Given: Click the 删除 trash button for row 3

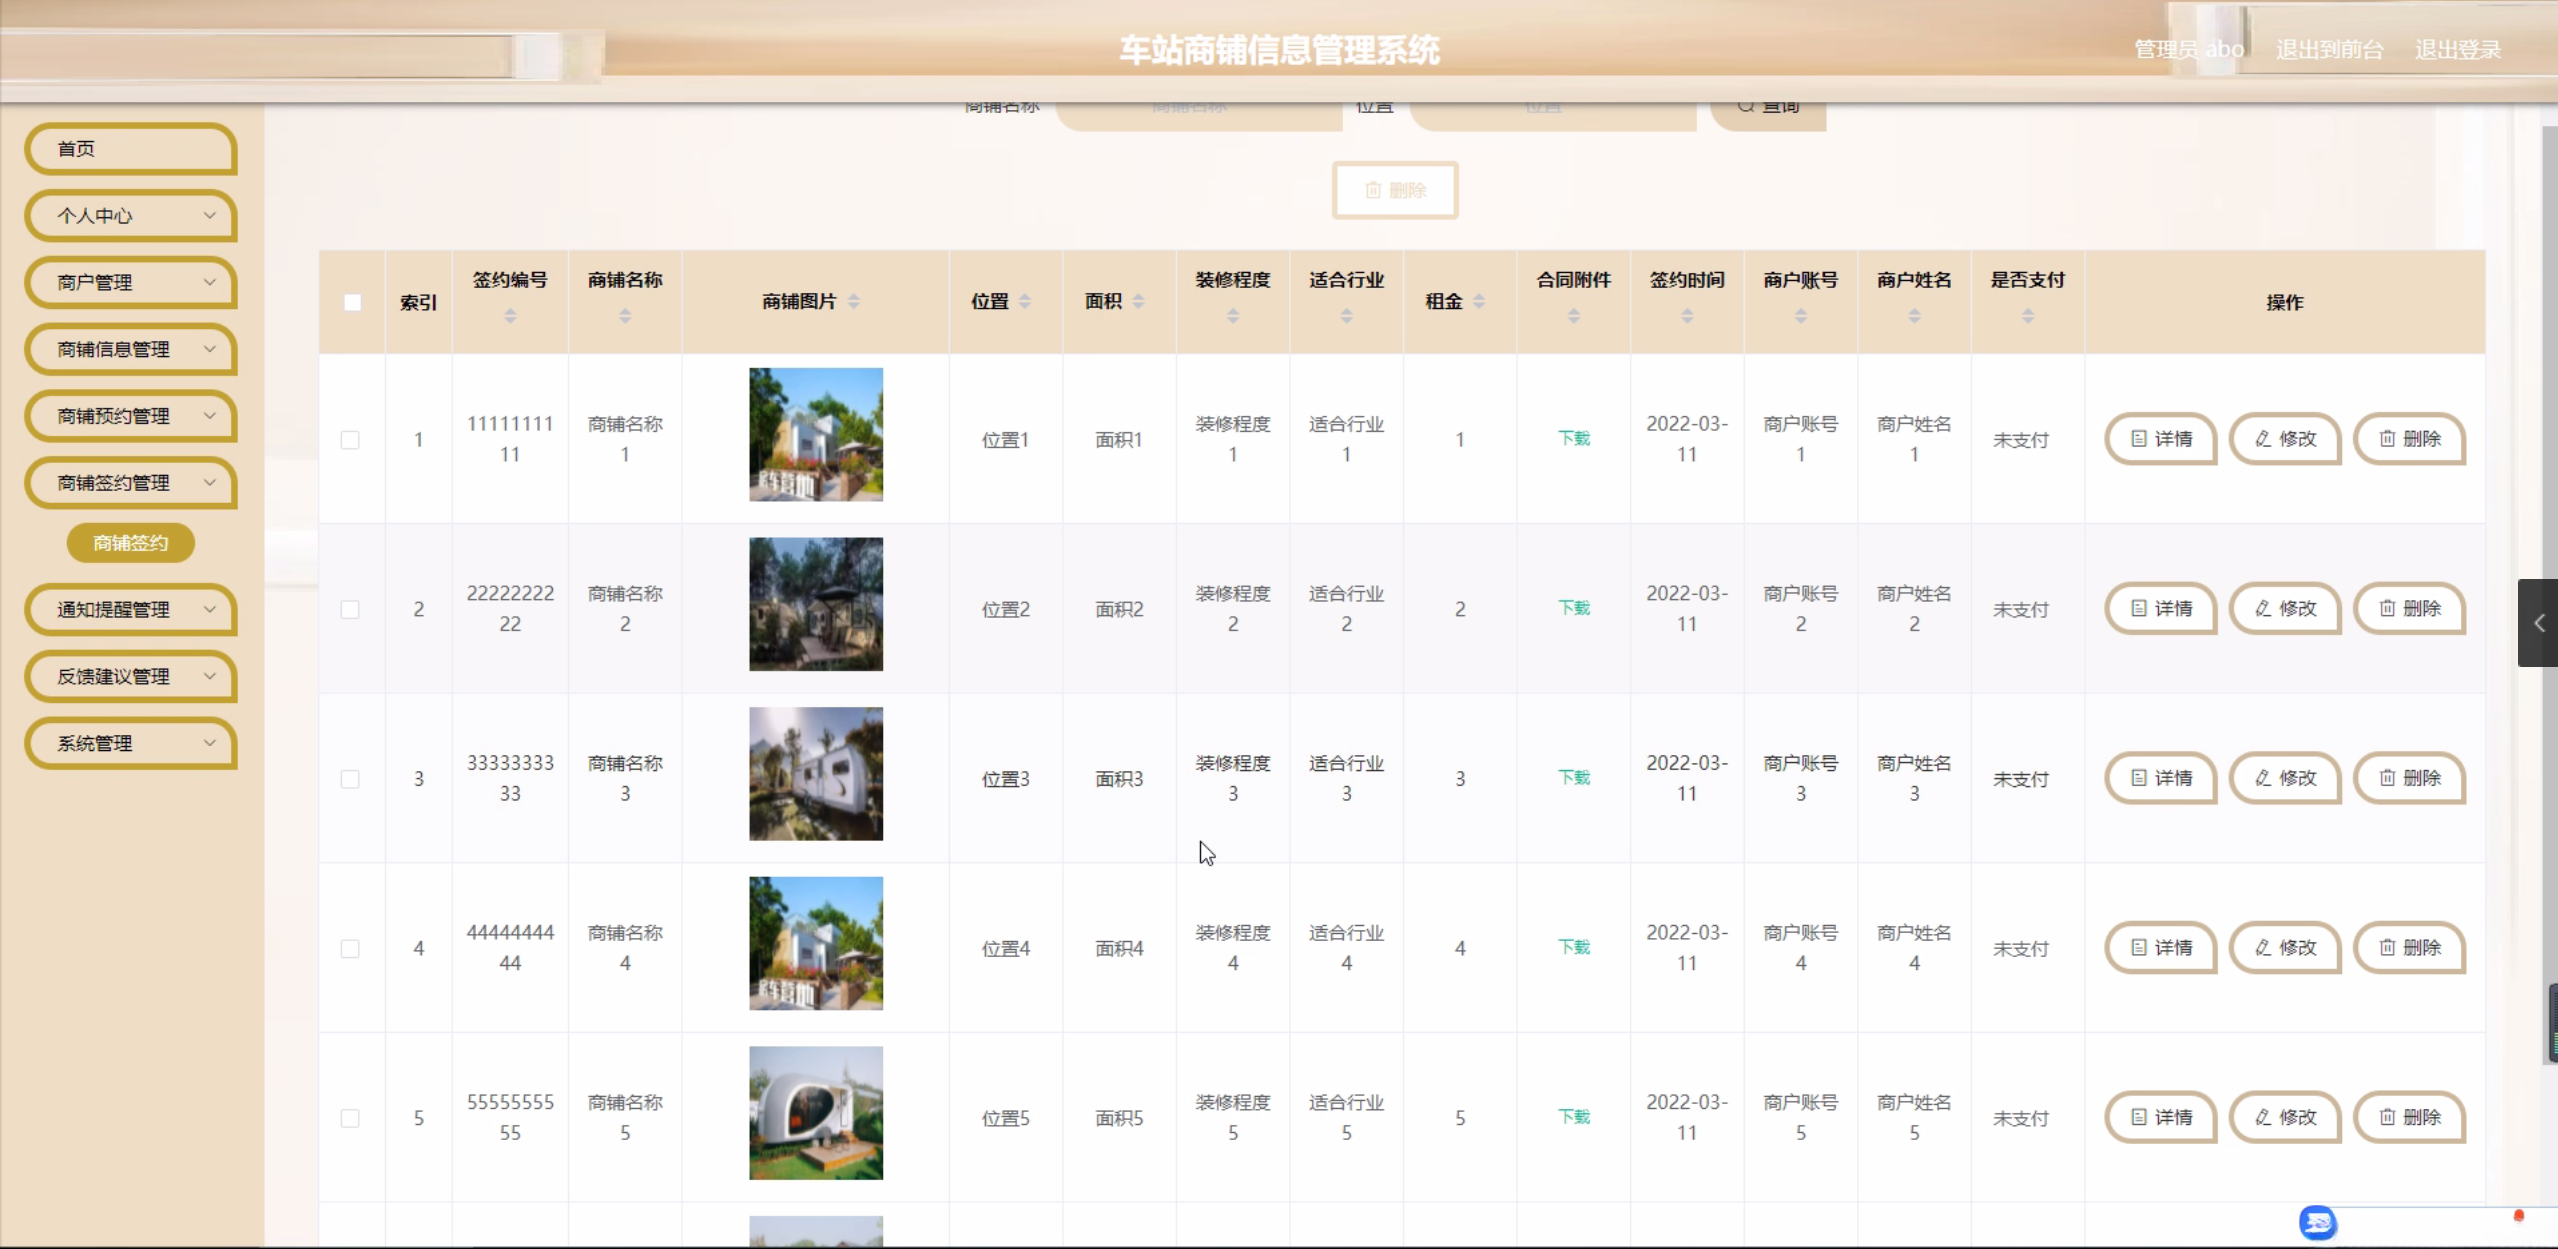Looking at the screenshot, I should point(2409,778).
